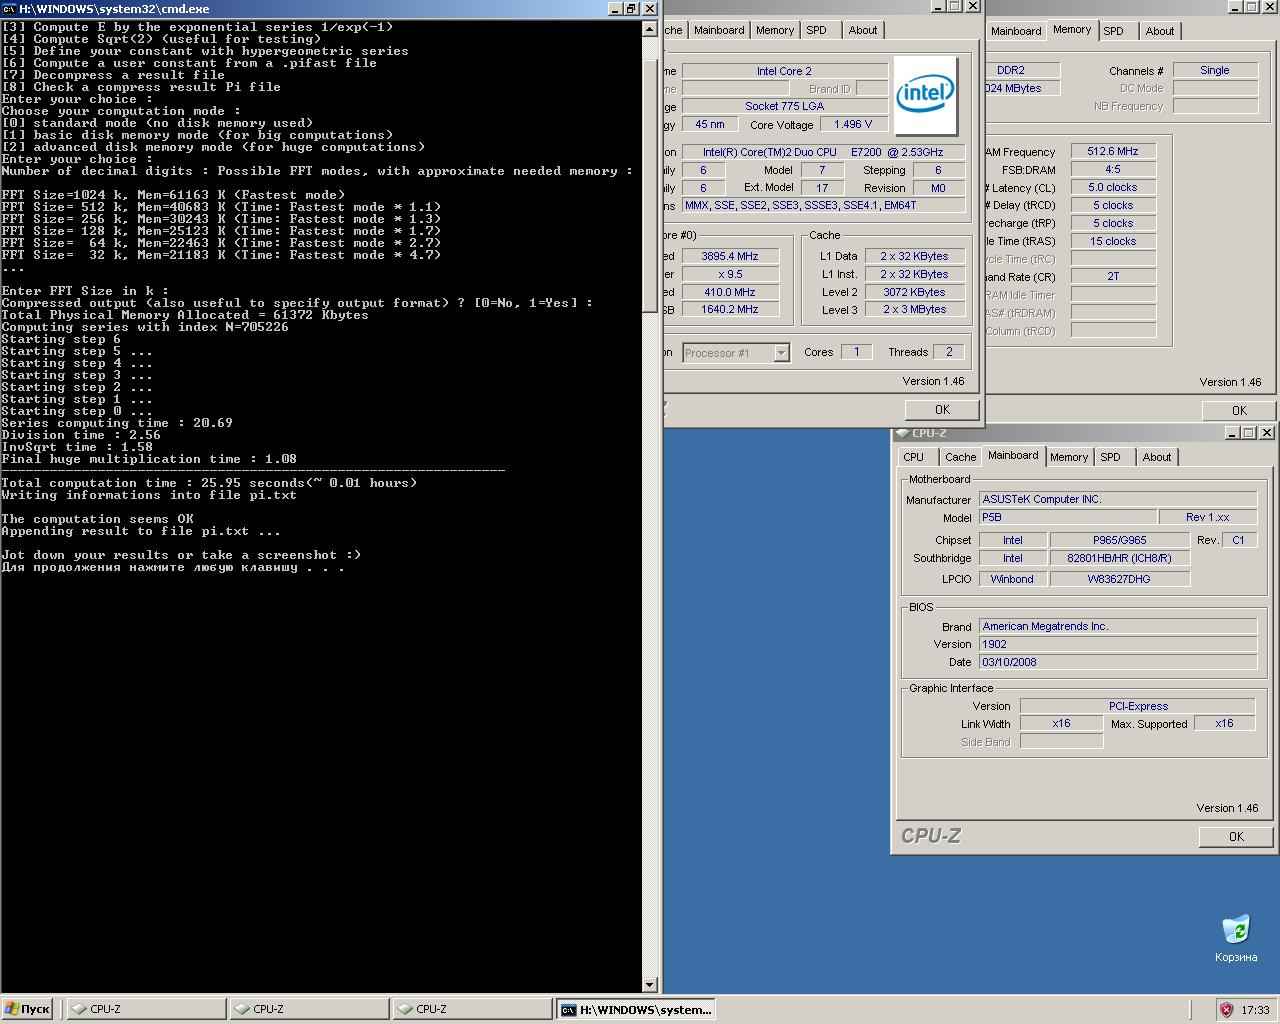Click the CAS Latency 5.0 clocks value
This screenshot has width=1280, height=1024.
point(1113,187)
